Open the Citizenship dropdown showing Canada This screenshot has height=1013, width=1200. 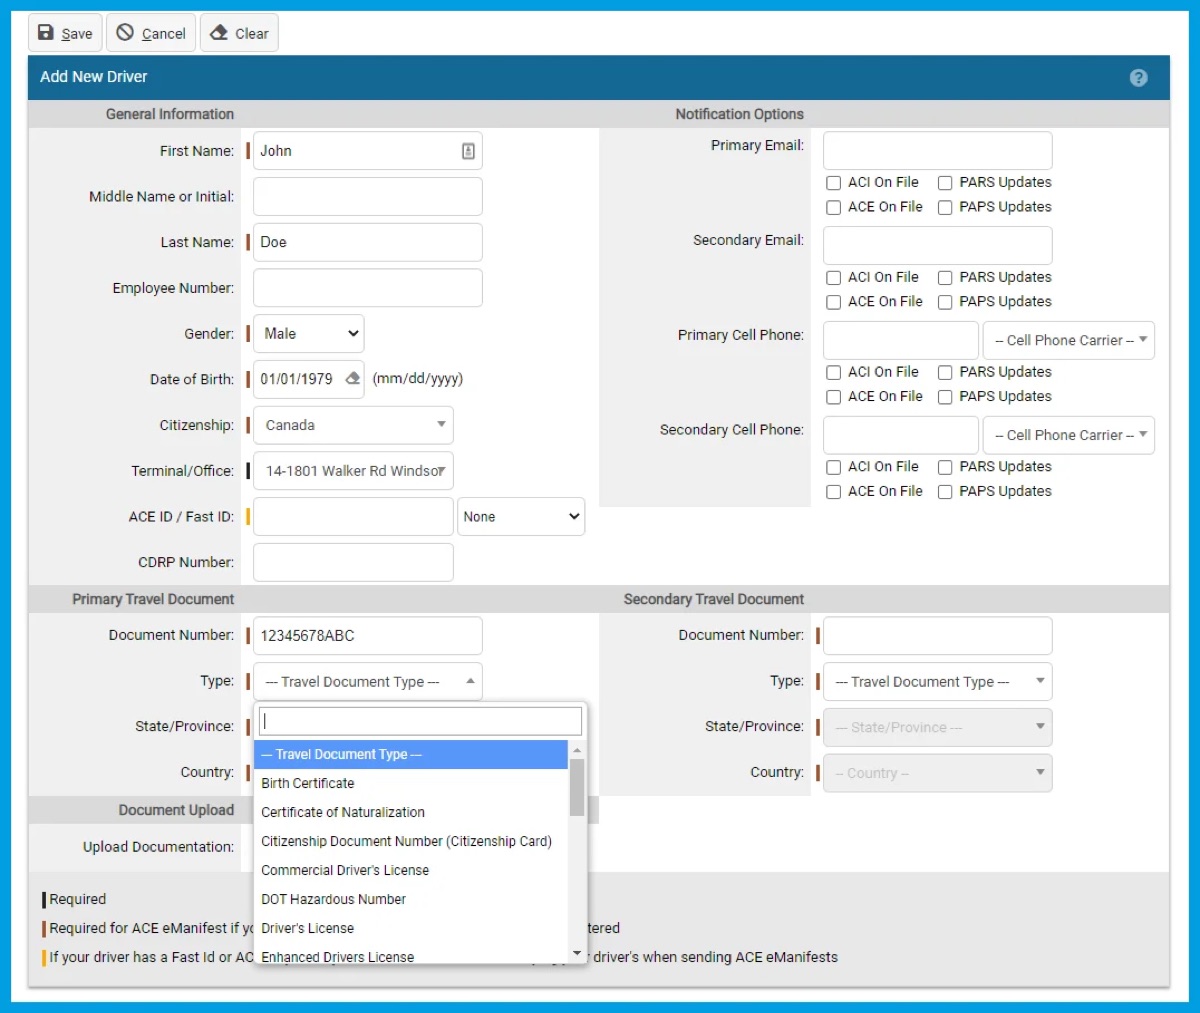[x=353, y=425]
